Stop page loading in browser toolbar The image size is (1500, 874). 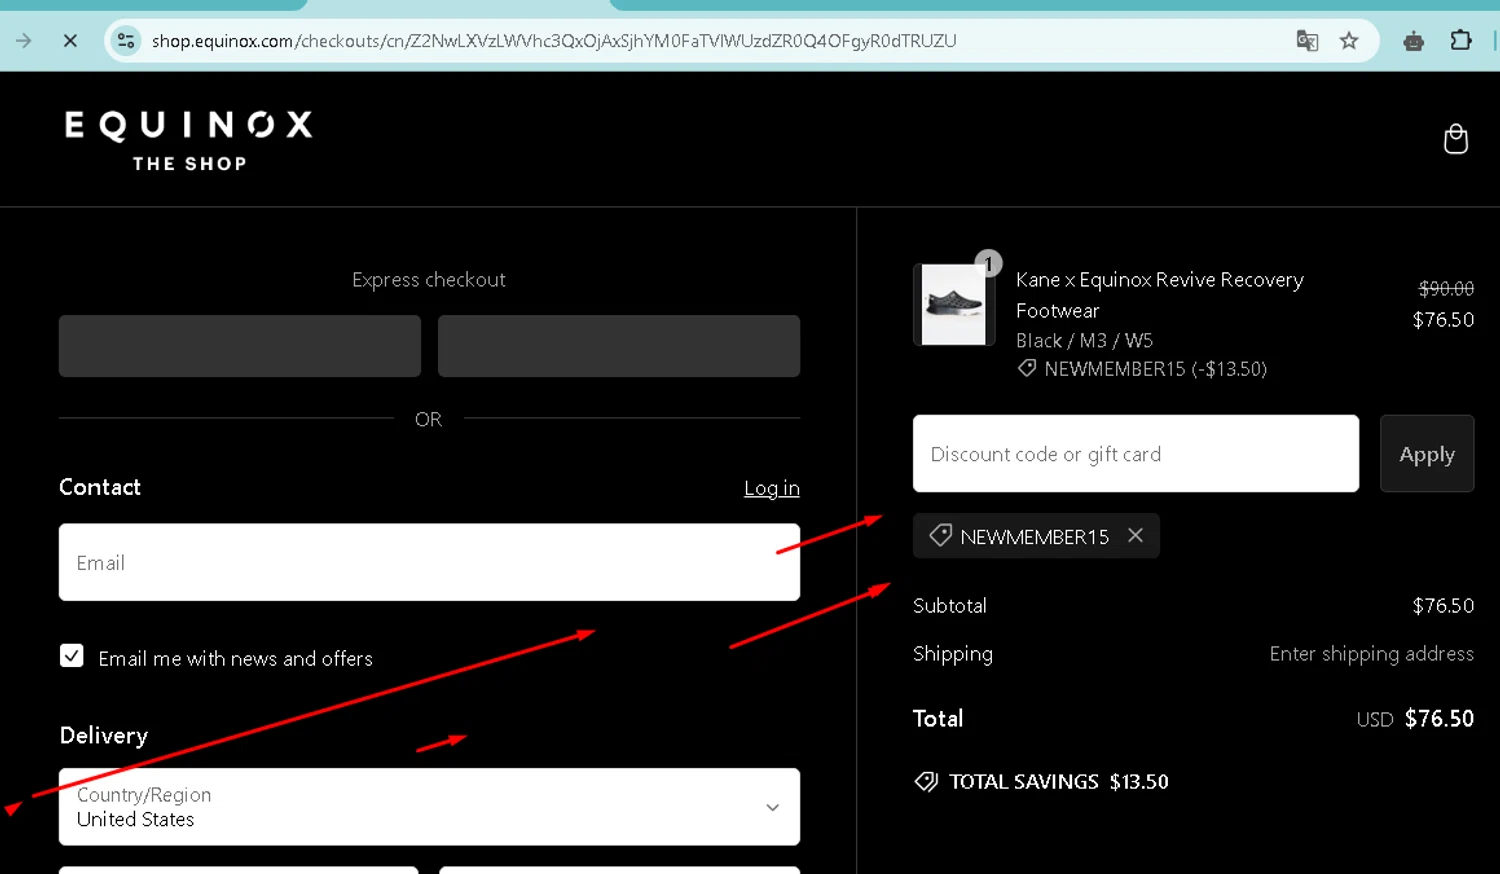[70, 41]
